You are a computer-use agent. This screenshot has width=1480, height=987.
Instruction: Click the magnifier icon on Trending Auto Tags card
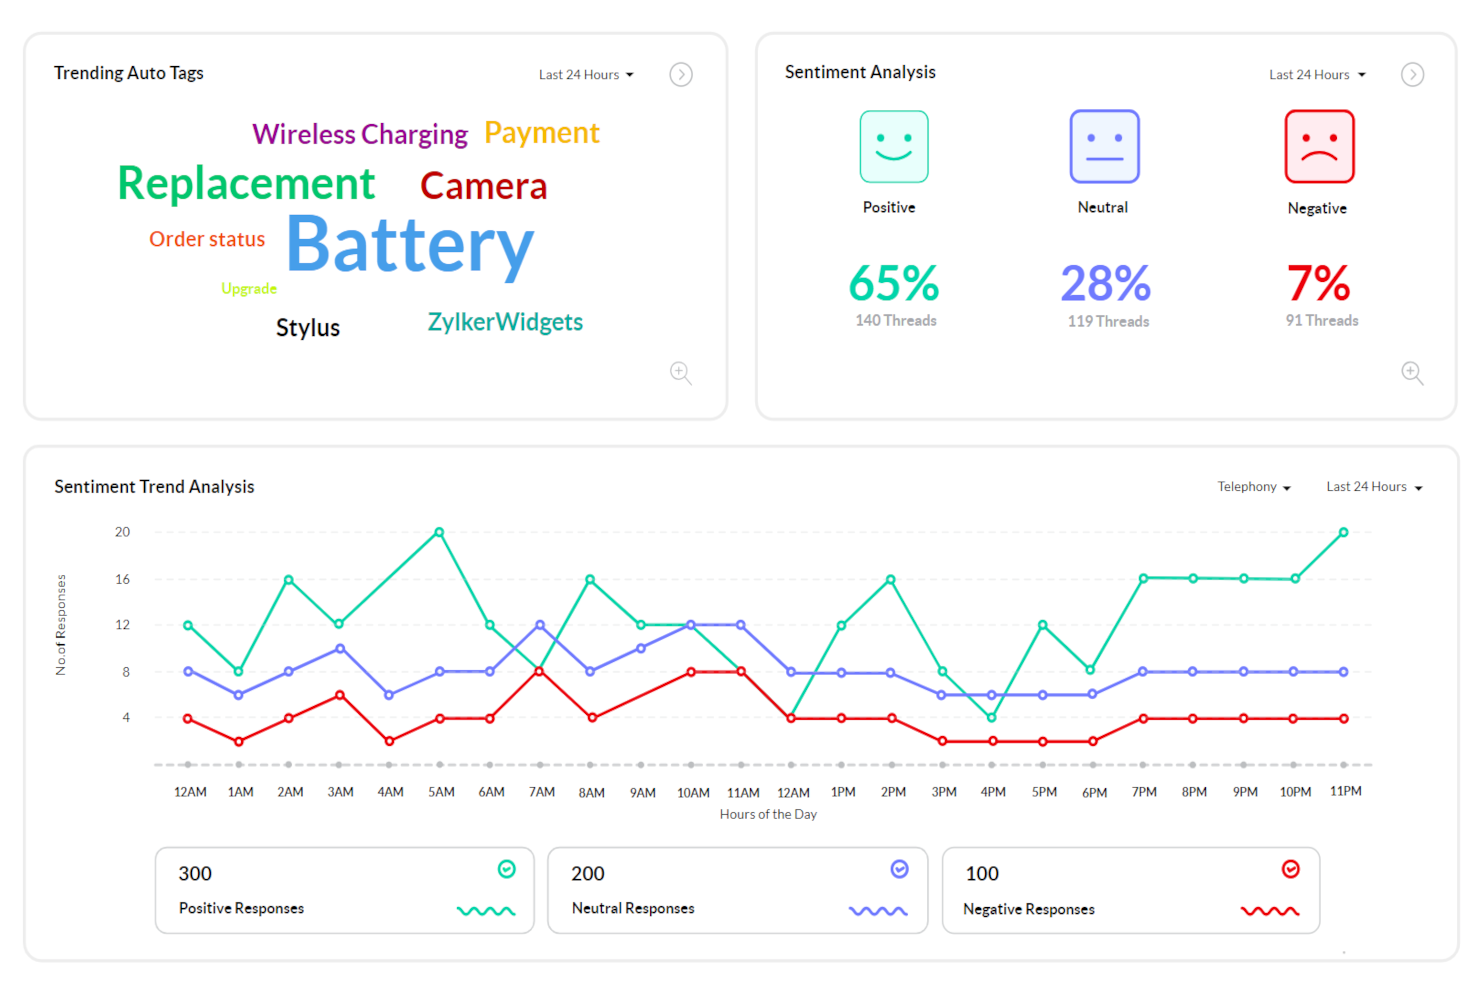coord(681,373)
